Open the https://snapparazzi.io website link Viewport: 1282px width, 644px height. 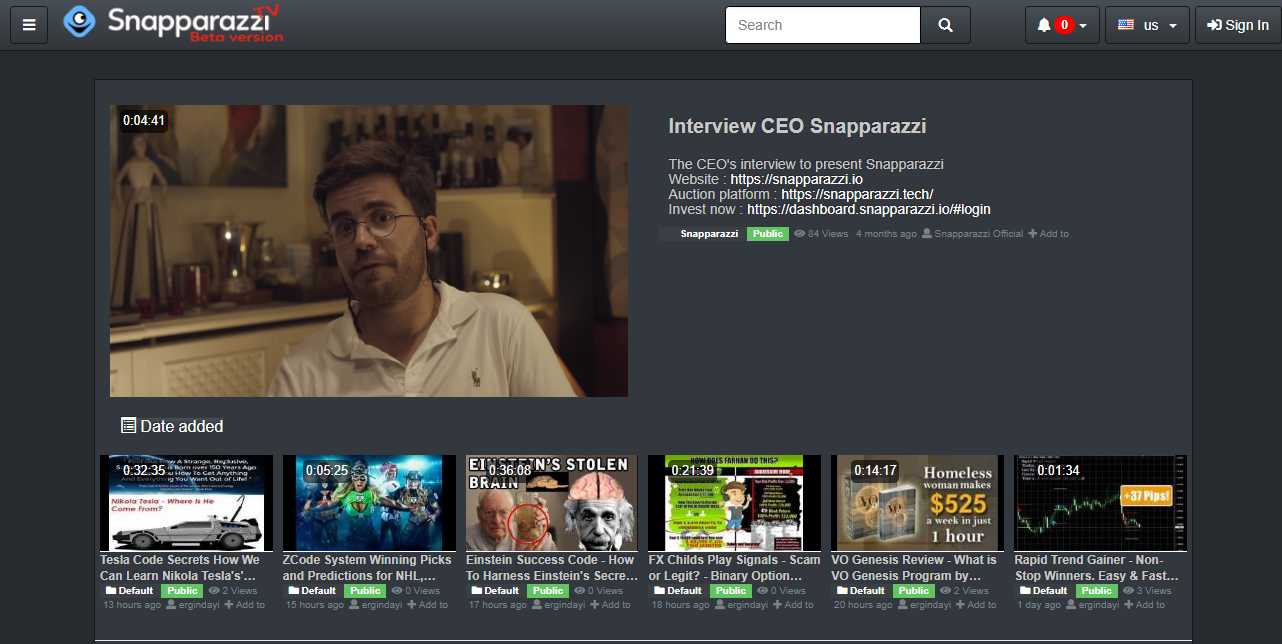pyautogui.click(x=796, y=179)
